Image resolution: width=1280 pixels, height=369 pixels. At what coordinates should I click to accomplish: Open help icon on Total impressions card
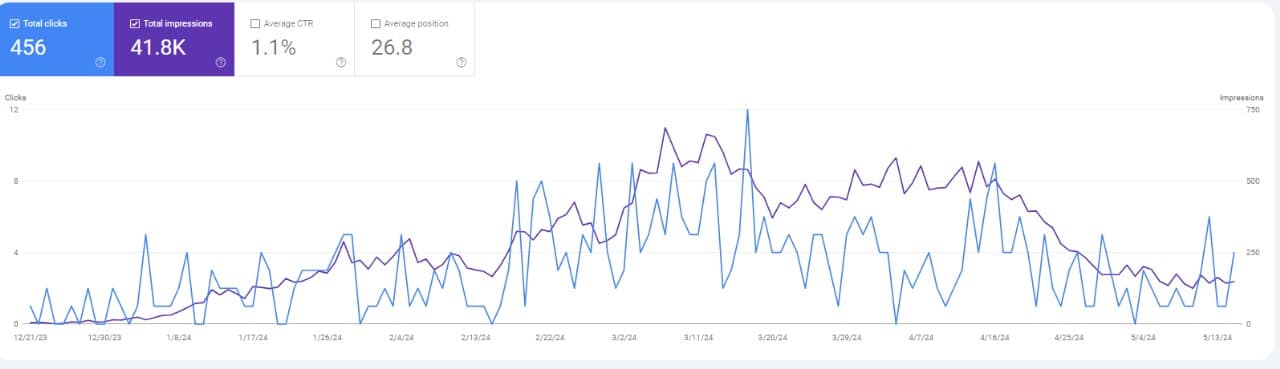pyautogui.click(x=220, y=62)
